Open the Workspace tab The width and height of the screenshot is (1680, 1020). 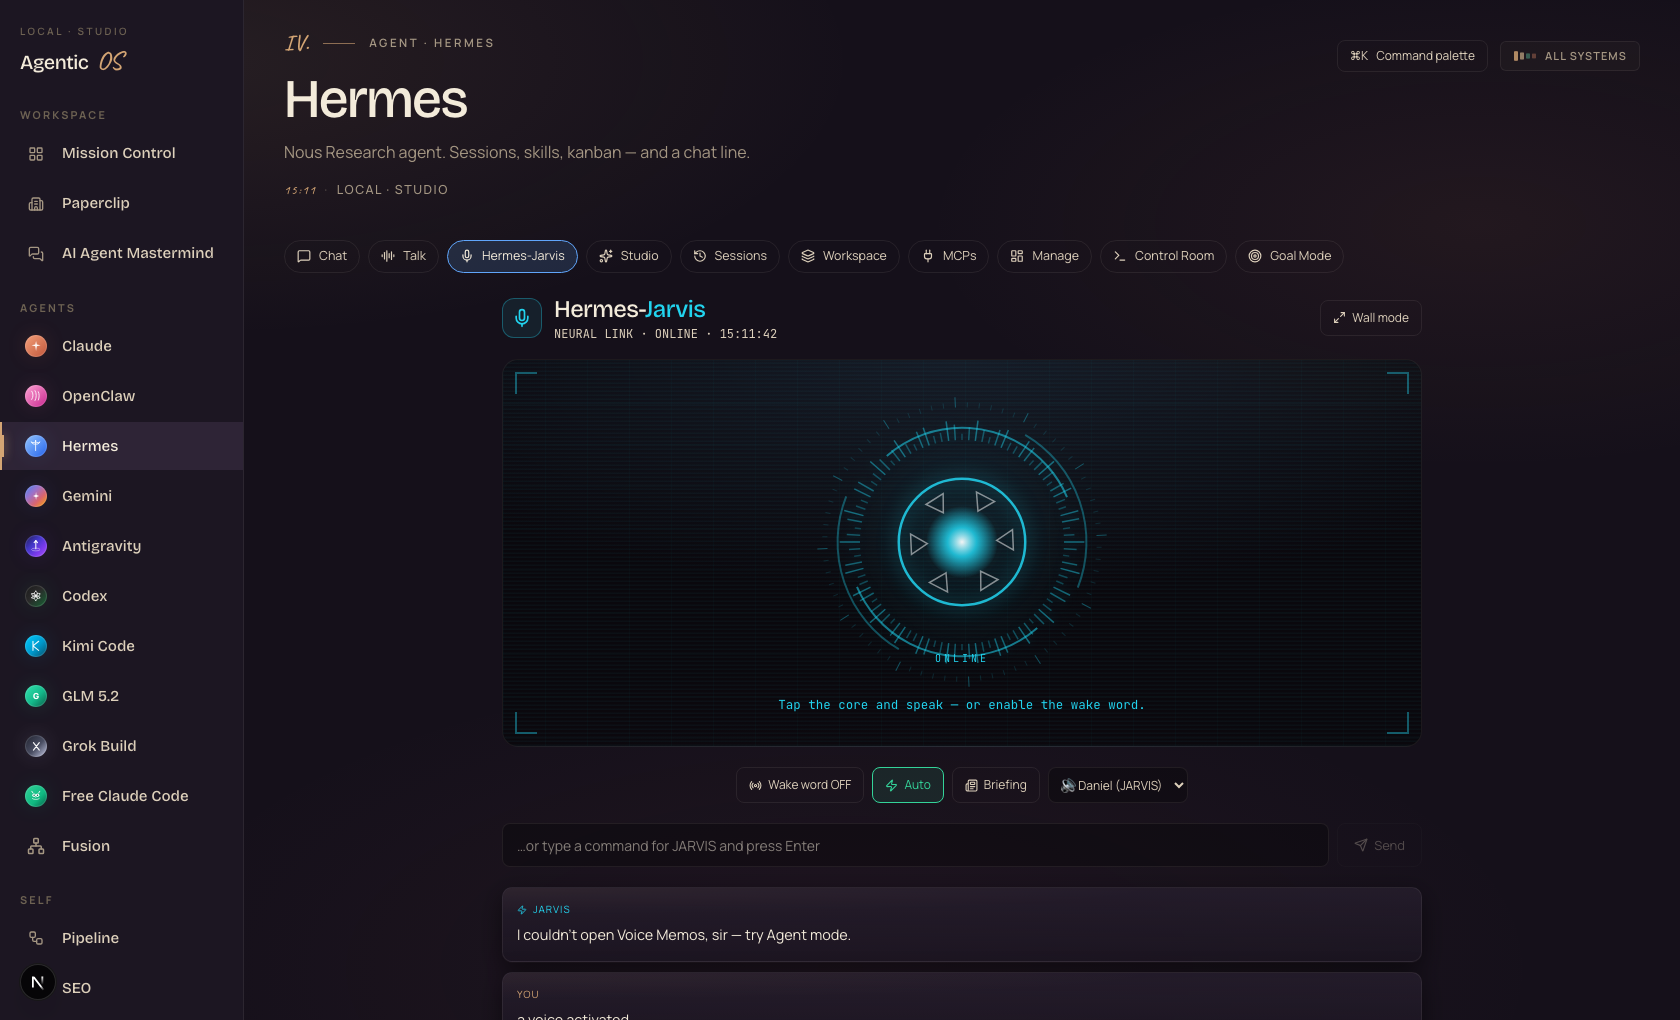pos(844,256)
